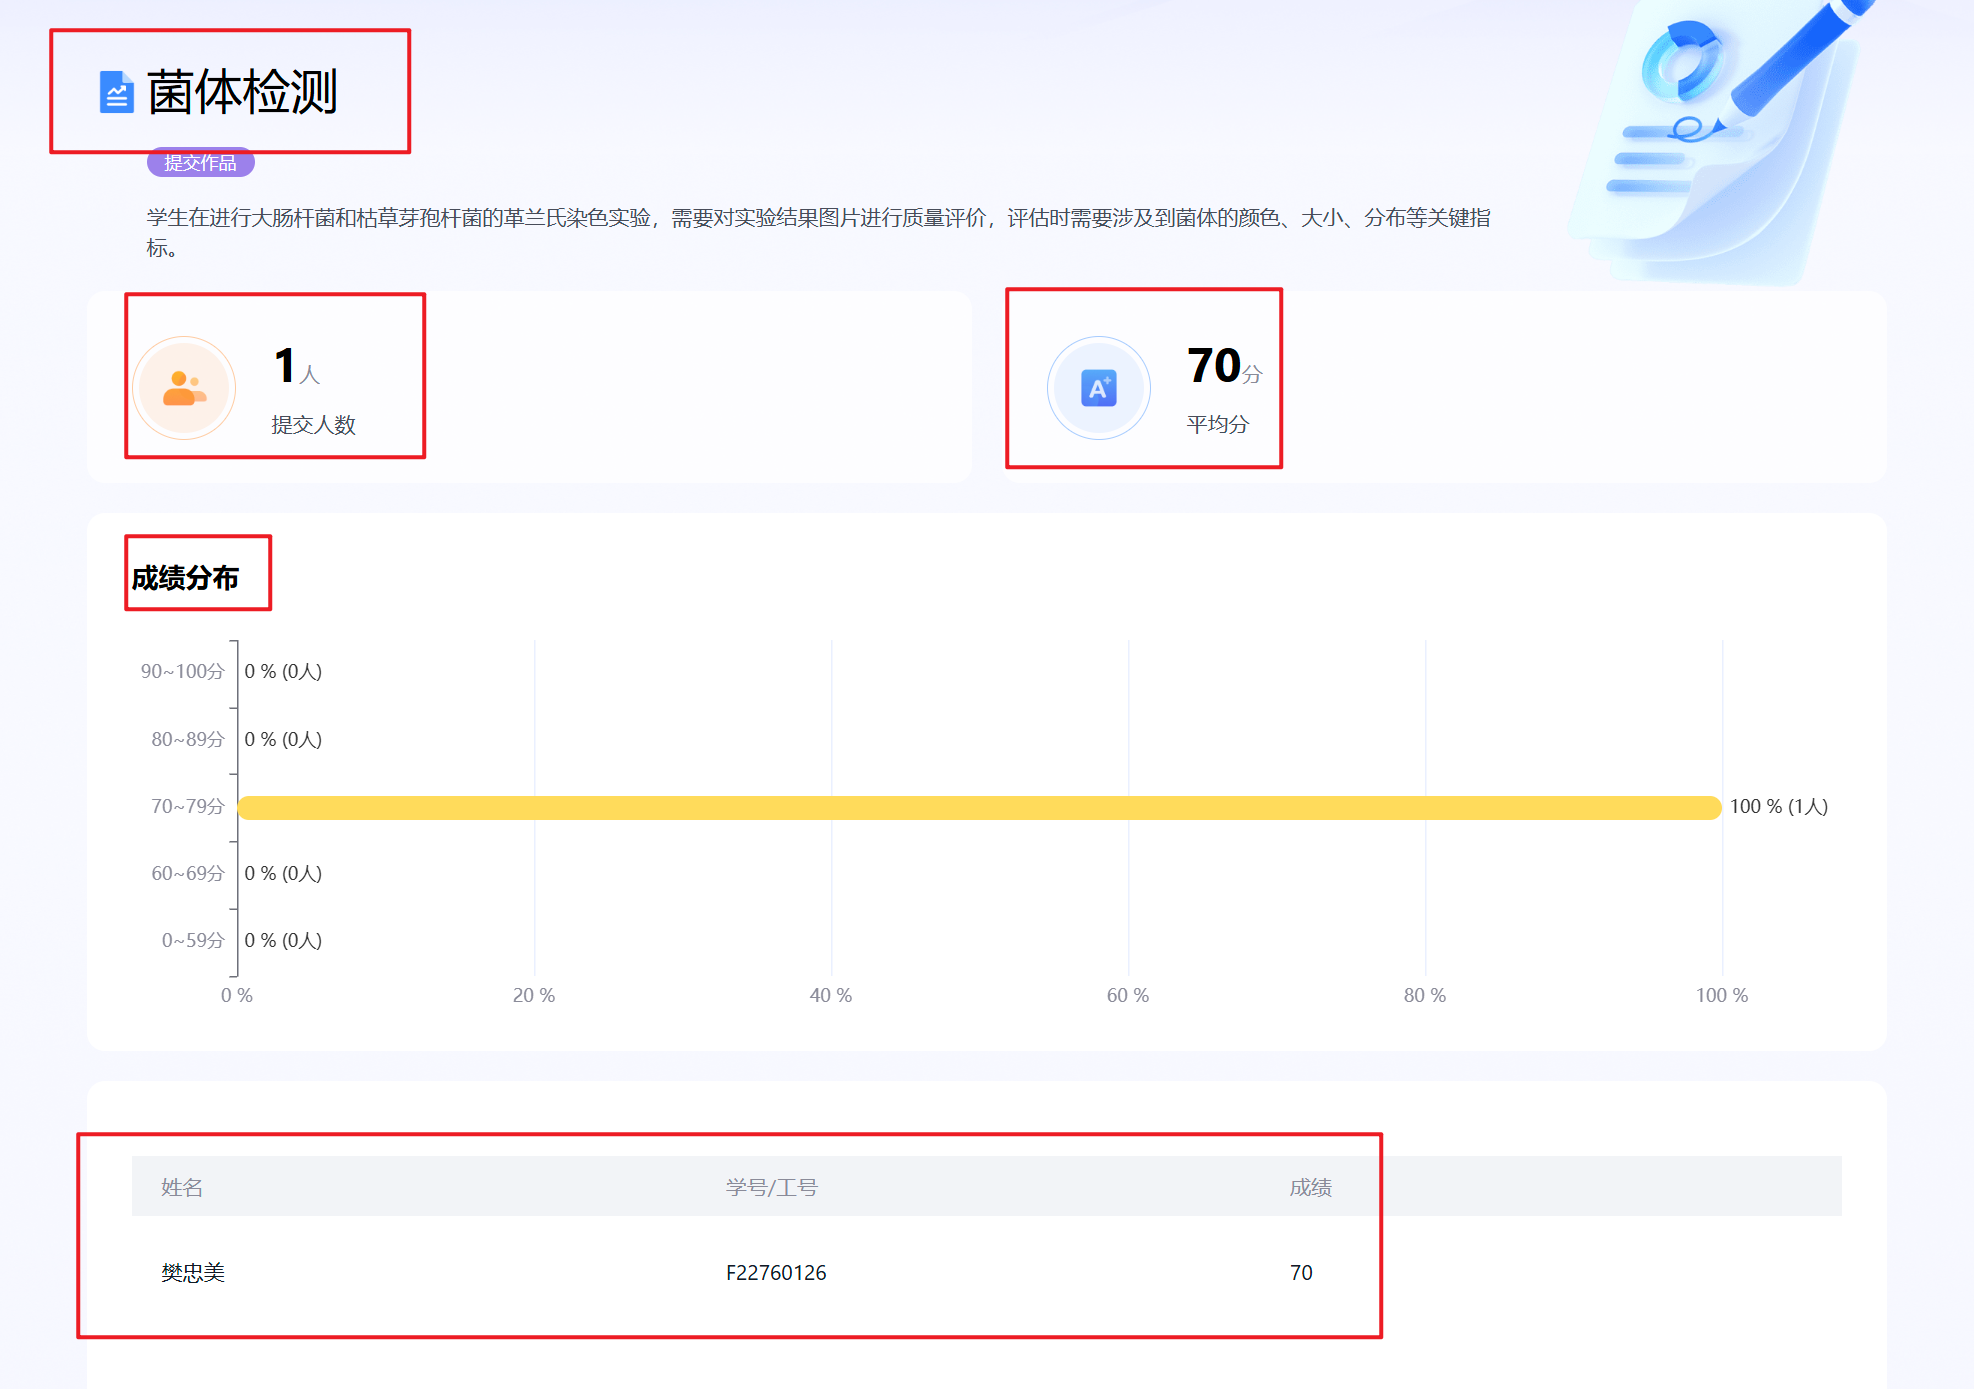The image size is (1974, 1389).
Task: Click the orange submitters people icon
Action: [184, 388]
